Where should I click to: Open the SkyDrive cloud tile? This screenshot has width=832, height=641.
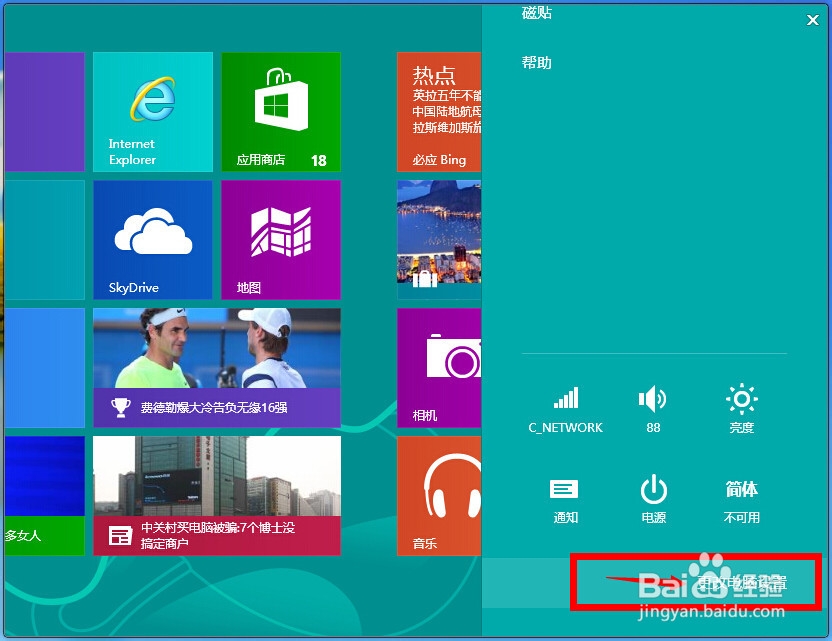click(x=153, y=240)
